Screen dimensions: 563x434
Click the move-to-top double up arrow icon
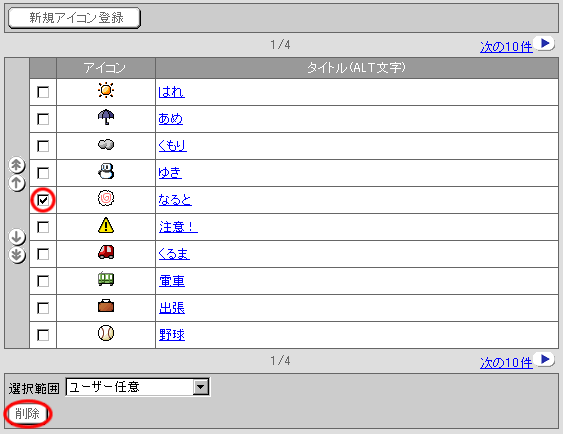(17, 165)
